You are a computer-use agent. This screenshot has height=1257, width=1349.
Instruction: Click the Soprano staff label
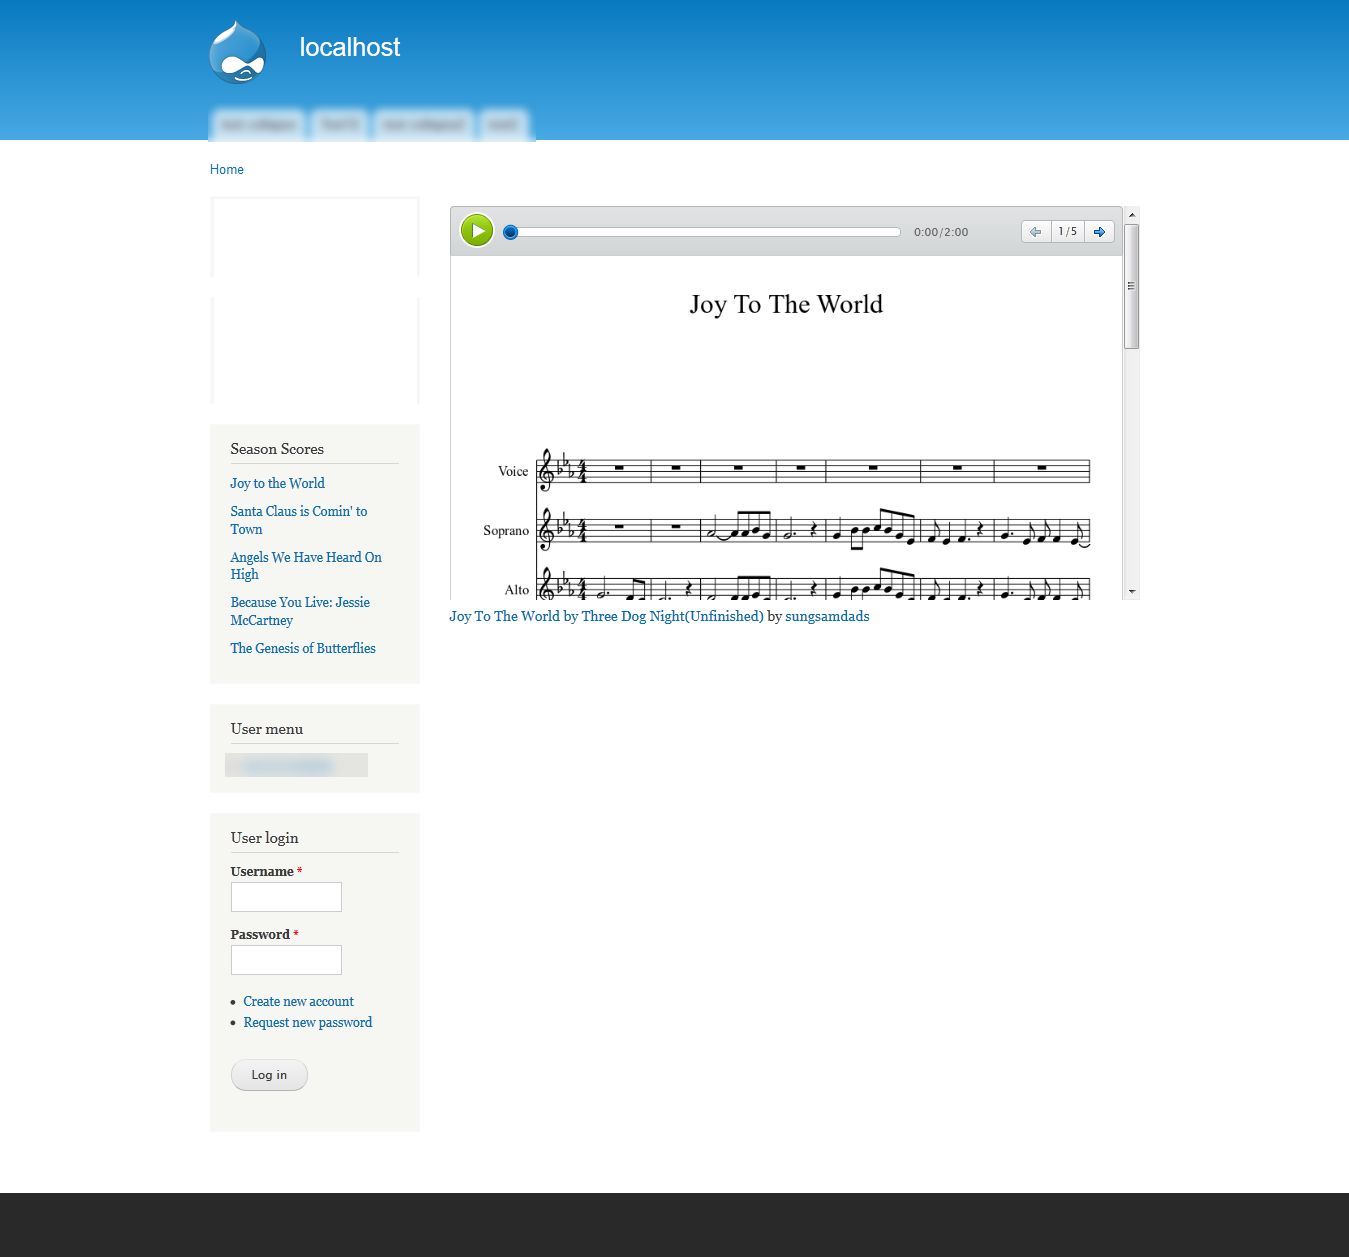tap(506, 531)
